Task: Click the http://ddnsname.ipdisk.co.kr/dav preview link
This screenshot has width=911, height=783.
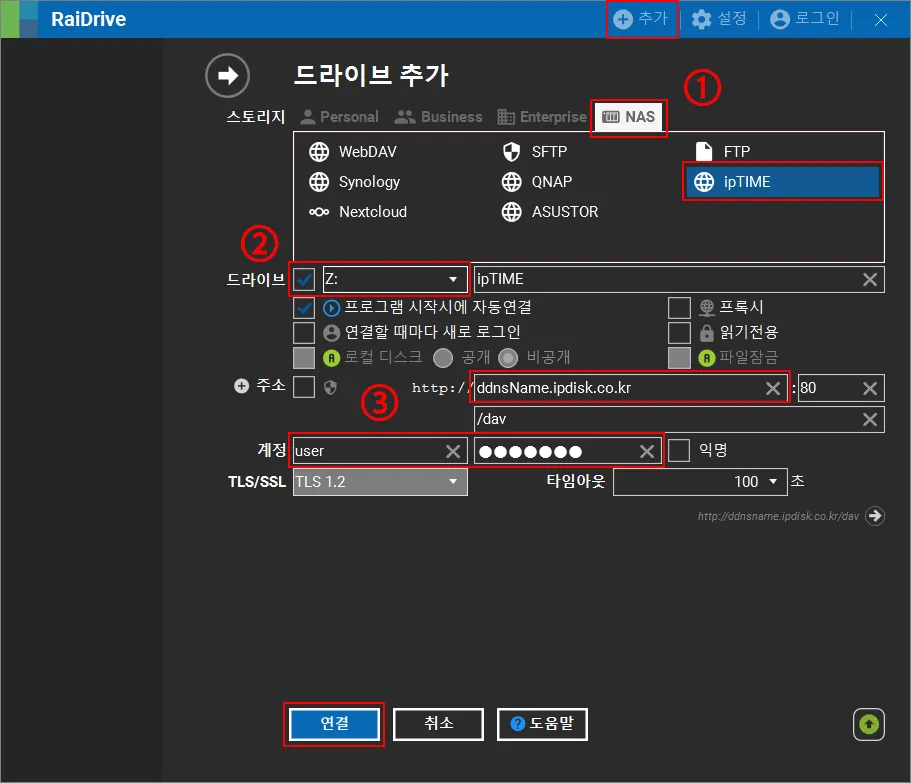Action: tap(778, 516)
